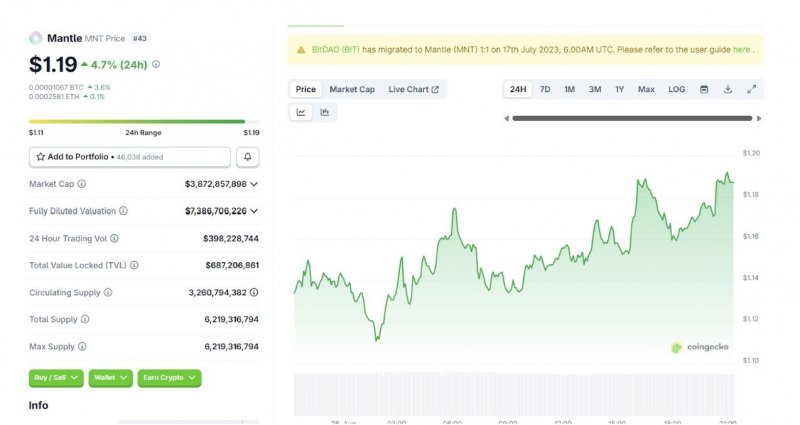Viewport: 800px width, 425px height.
Task: Select the Market Cap chart tab
Action: (x=352, y=89)
